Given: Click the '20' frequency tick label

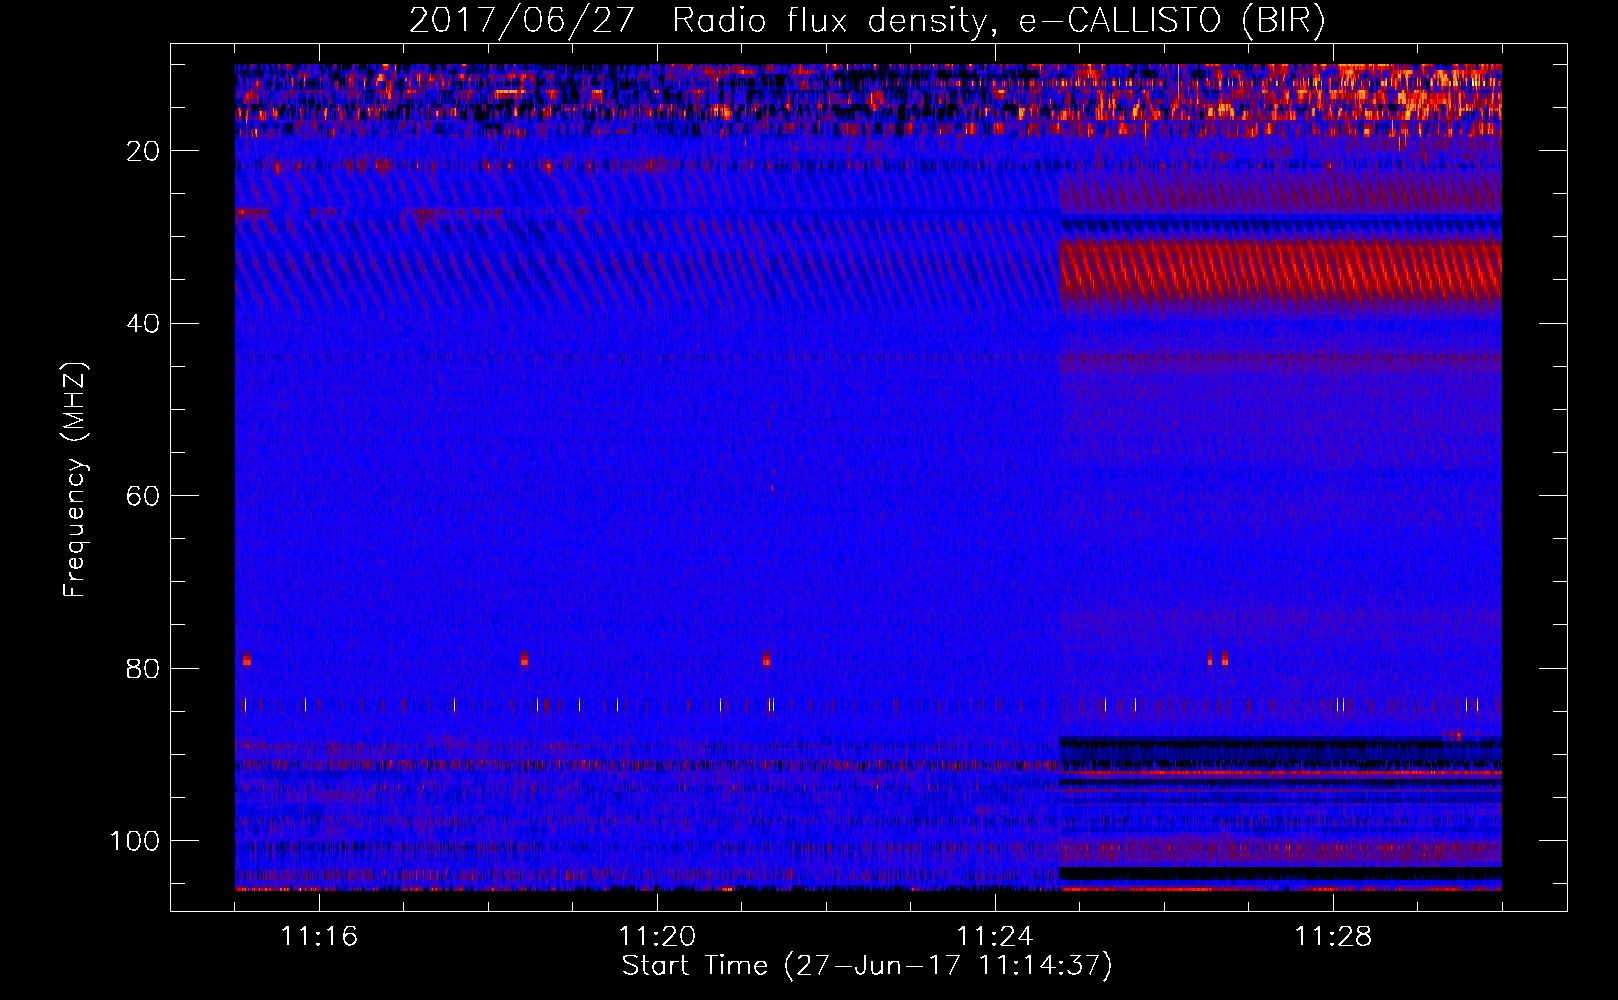Looking at the screenshot, I should coord(143,151).
